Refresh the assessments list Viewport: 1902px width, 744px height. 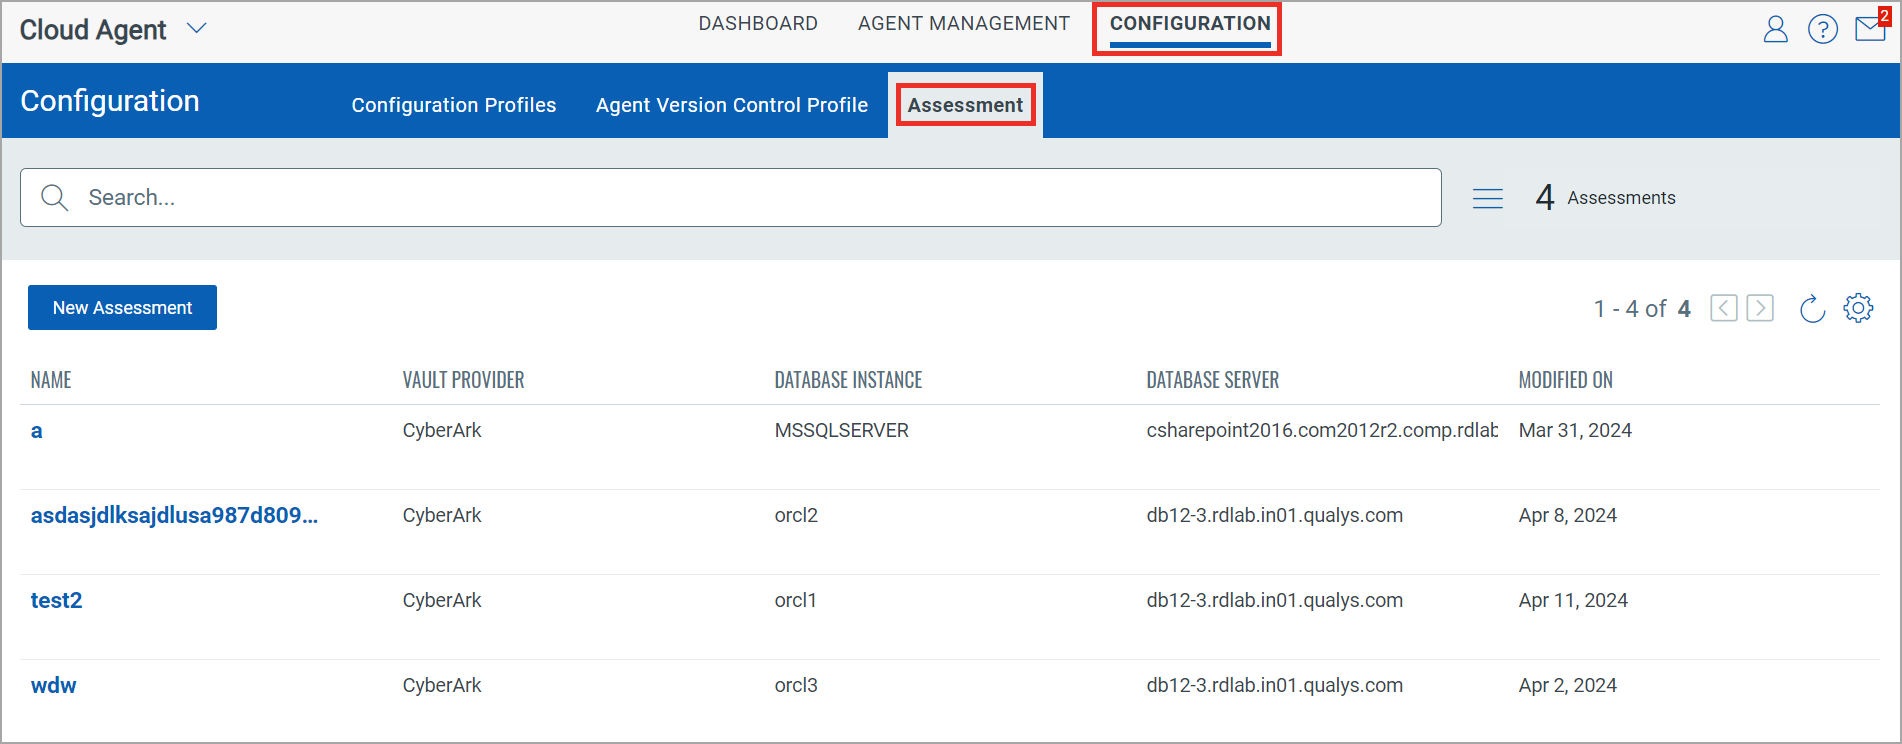click(x=1812, y=309)
